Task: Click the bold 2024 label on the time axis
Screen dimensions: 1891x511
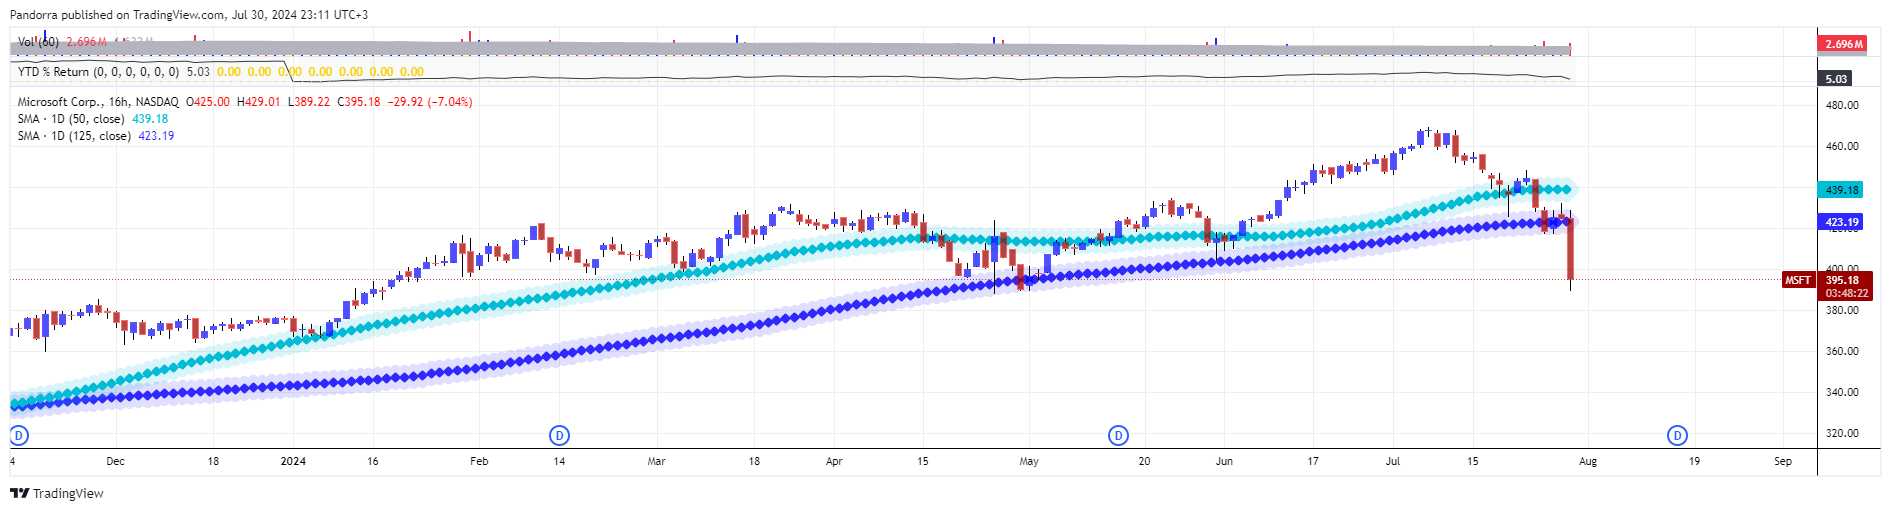Action: 293,461
